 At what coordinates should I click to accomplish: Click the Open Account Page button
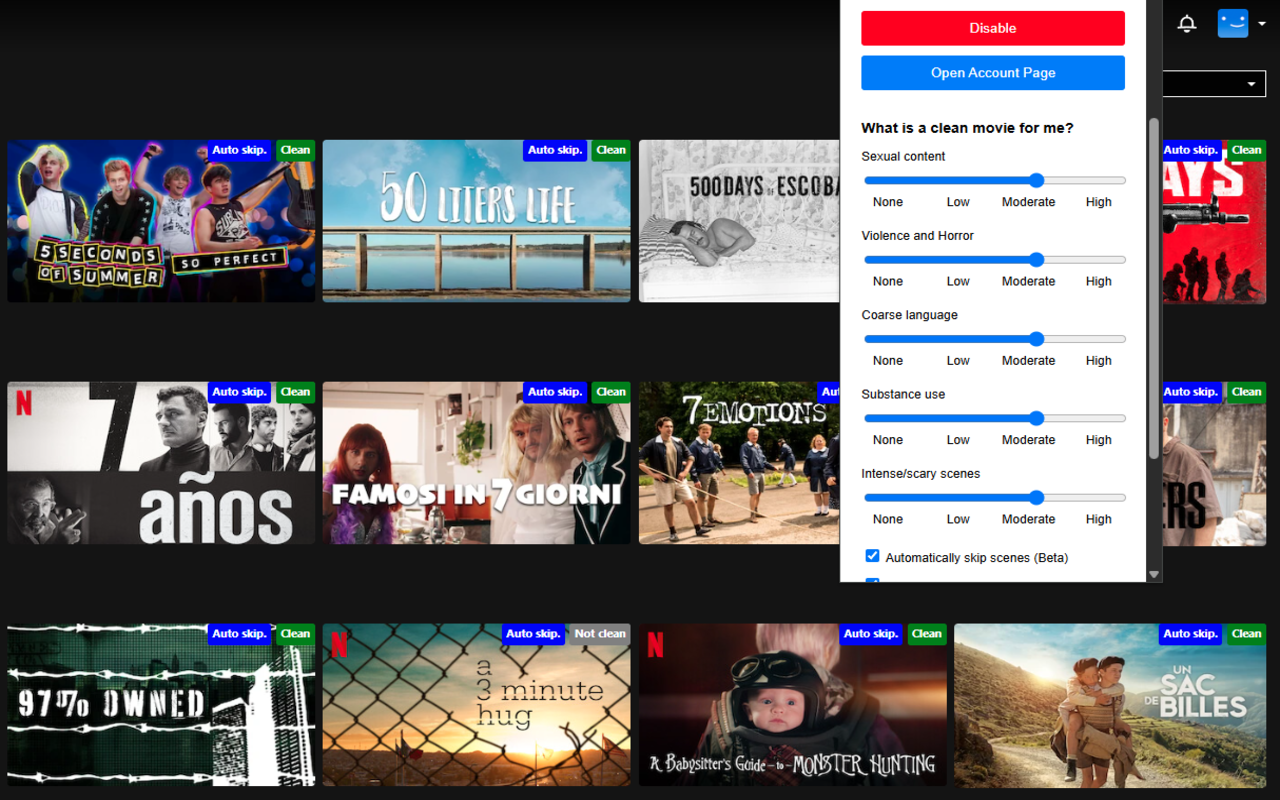click(x=993, y=73)
